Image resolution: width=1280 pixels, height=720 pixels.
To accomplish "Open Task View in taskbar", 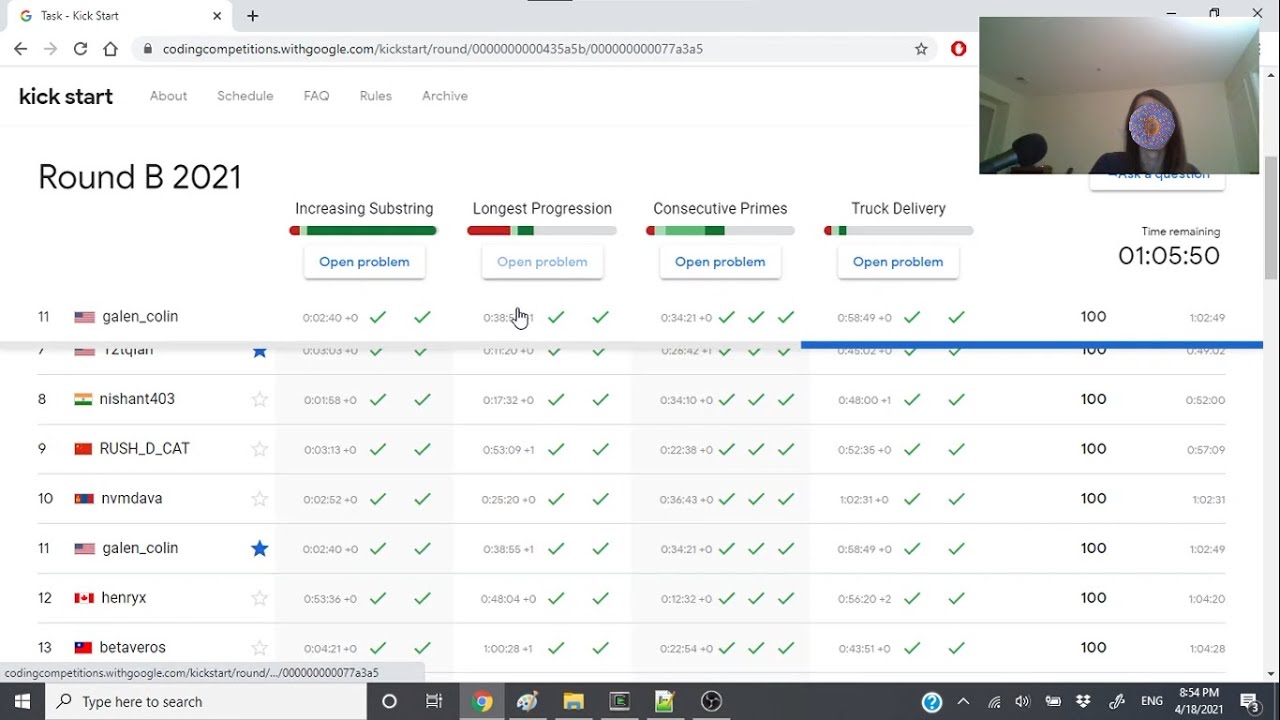I will point(434,701).
